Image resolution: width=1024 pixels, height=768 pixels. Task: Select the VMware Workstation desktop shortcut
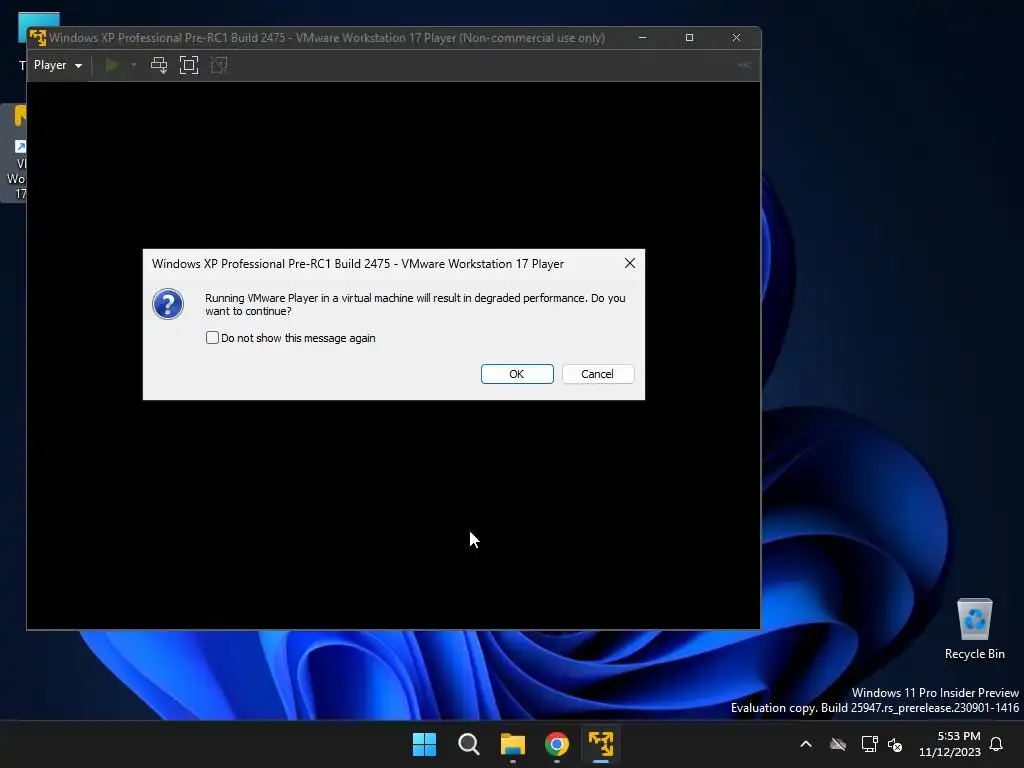(x=14, y=153)
